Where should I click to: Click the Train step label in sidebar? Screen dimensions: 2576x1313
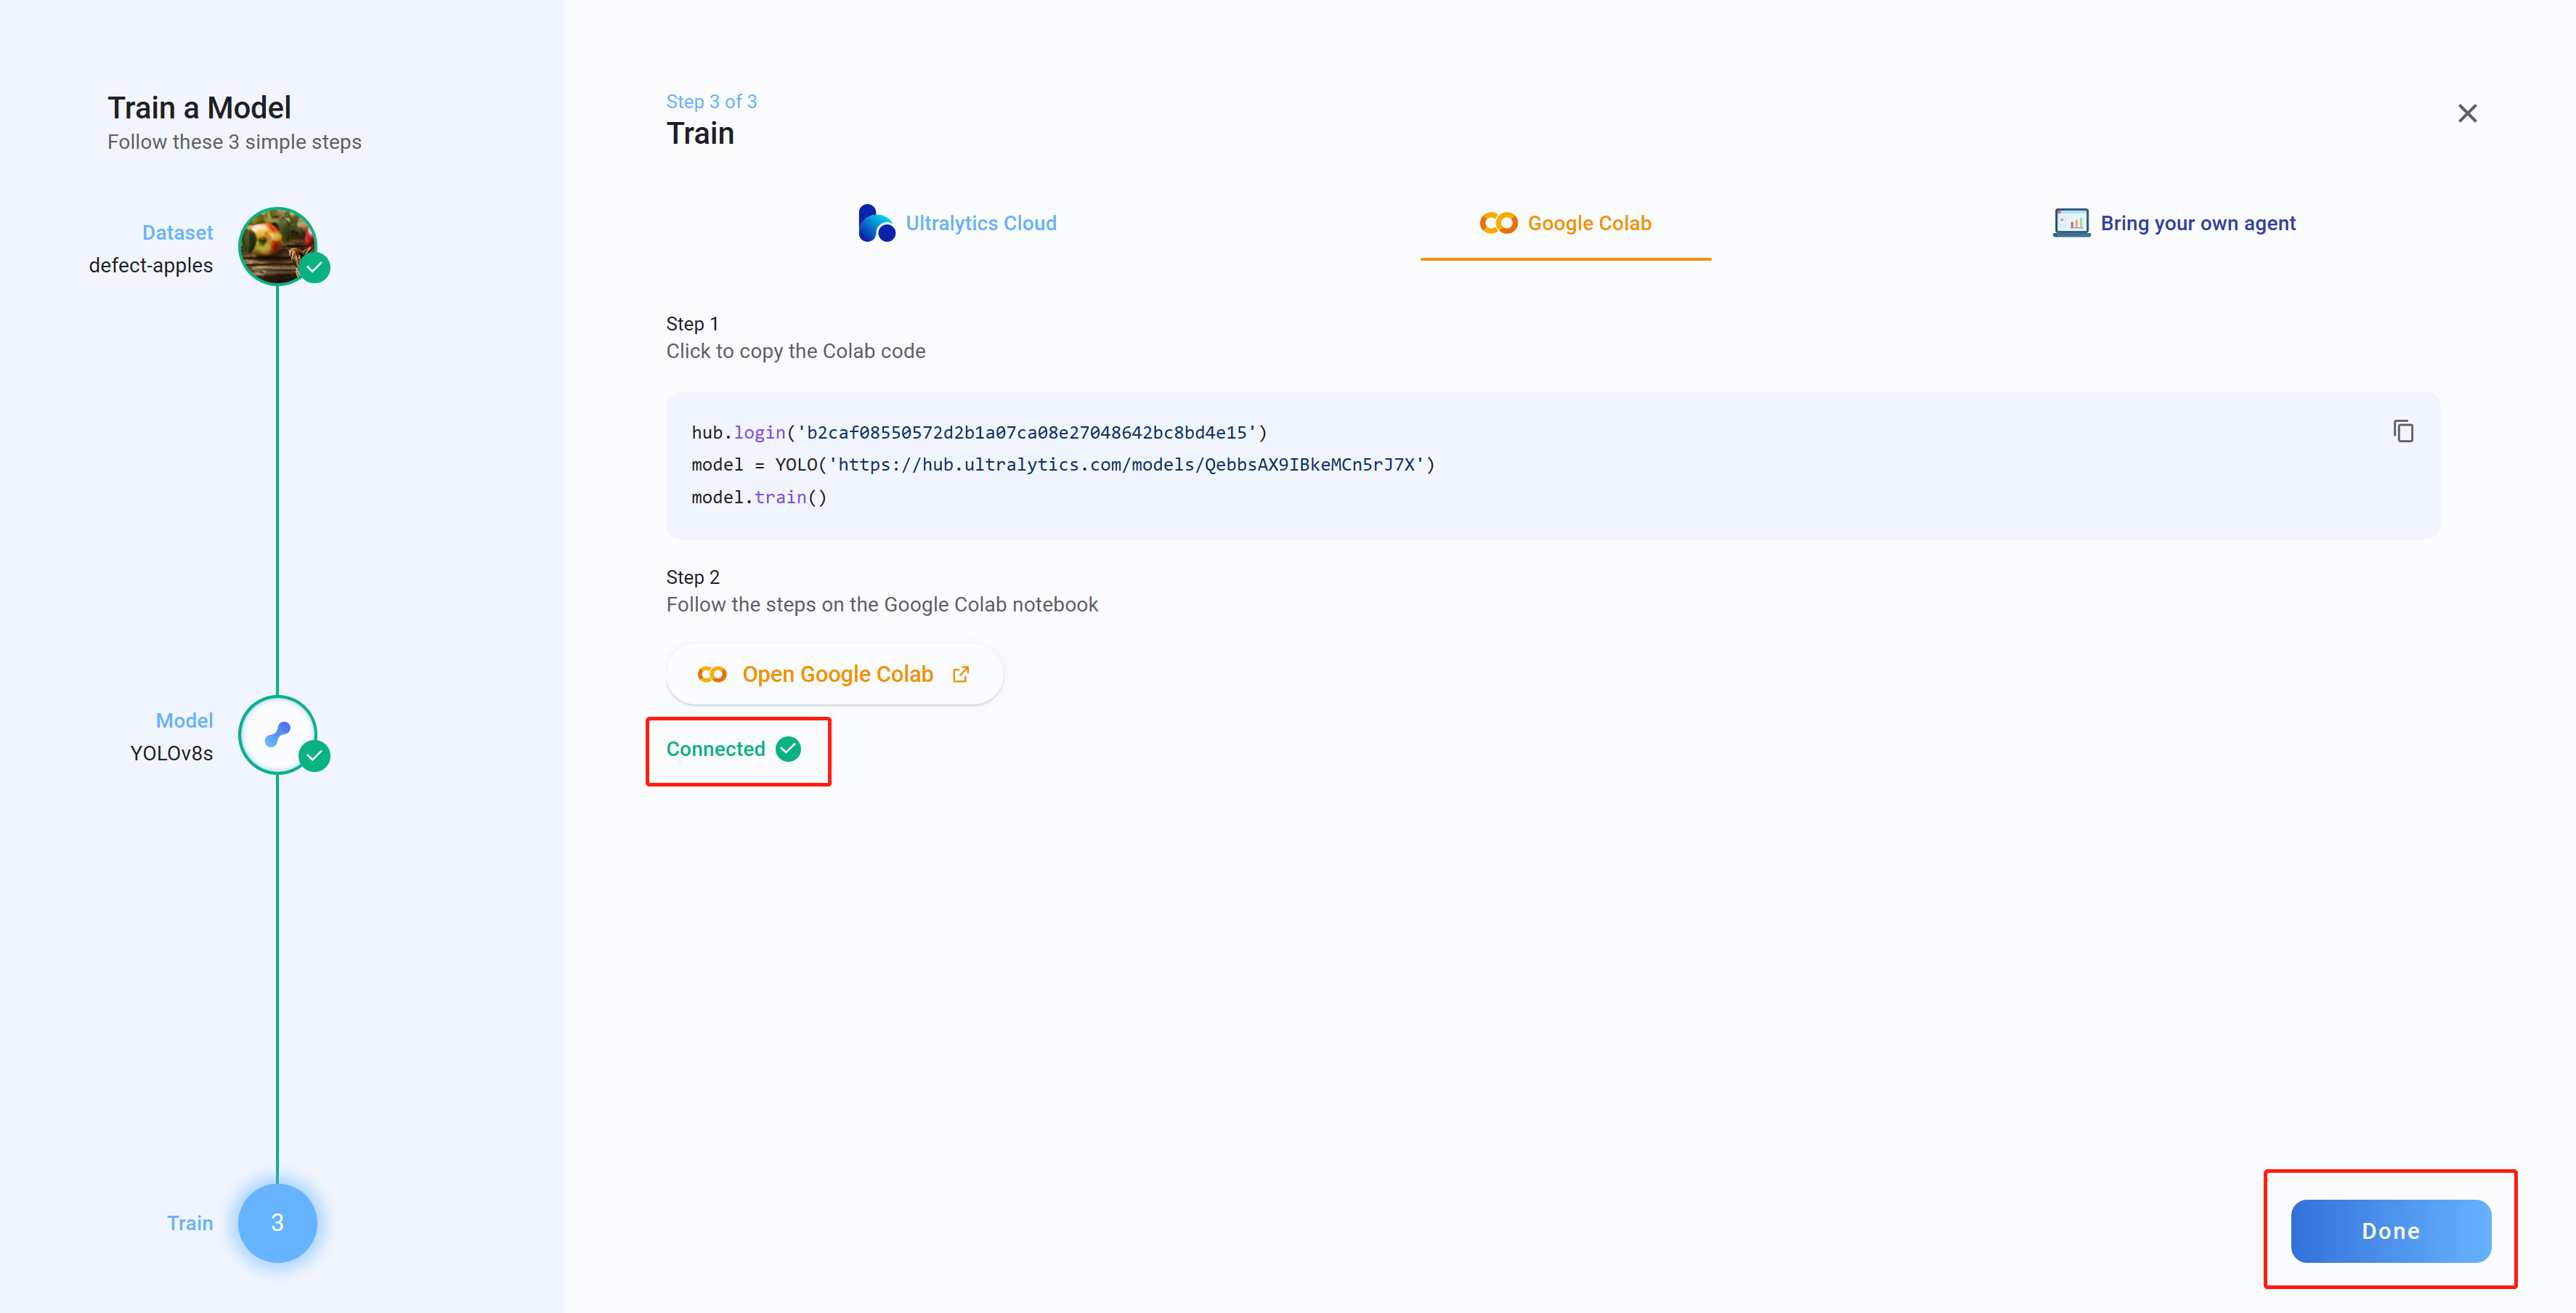click(x=190, y=1222)
